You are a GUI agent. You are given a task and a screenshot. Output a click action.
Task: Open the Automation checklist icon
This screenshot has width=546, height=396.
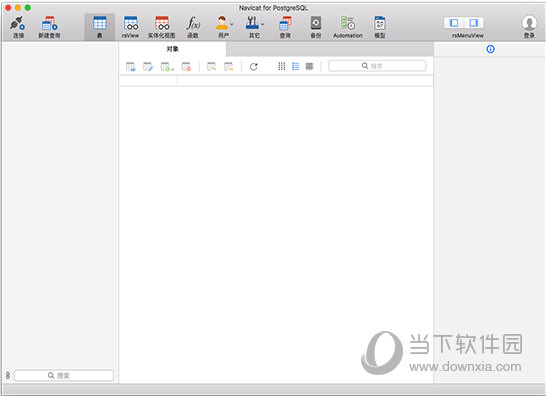click(x=348, y=23)
